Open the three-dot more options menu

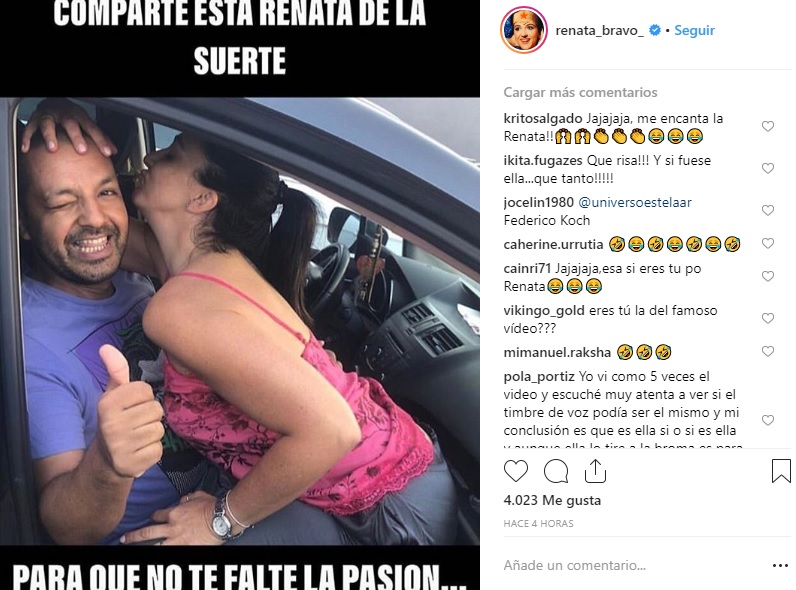[x=780, y=566]
